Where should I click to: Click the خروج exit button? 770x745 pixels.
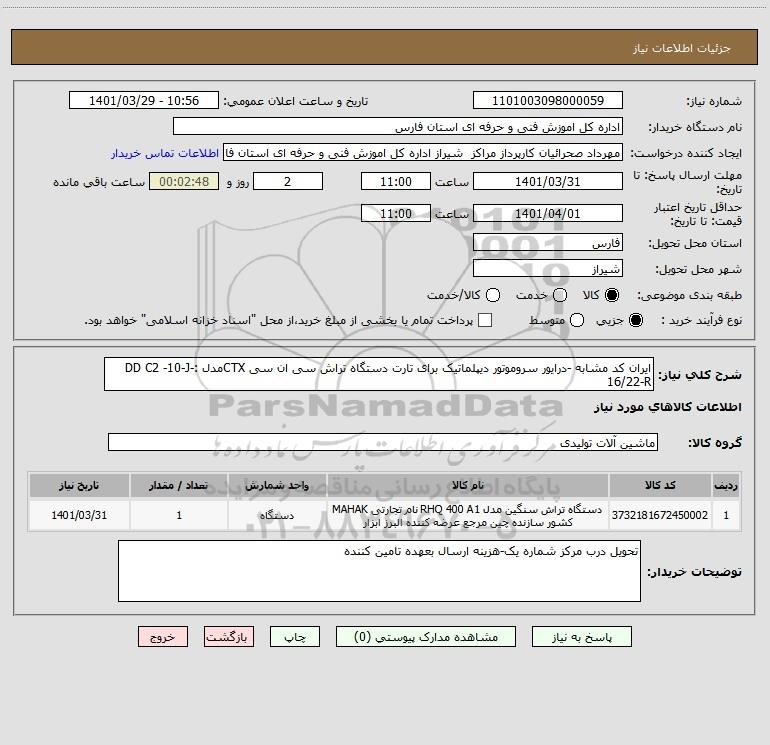(x=163, y=636)
